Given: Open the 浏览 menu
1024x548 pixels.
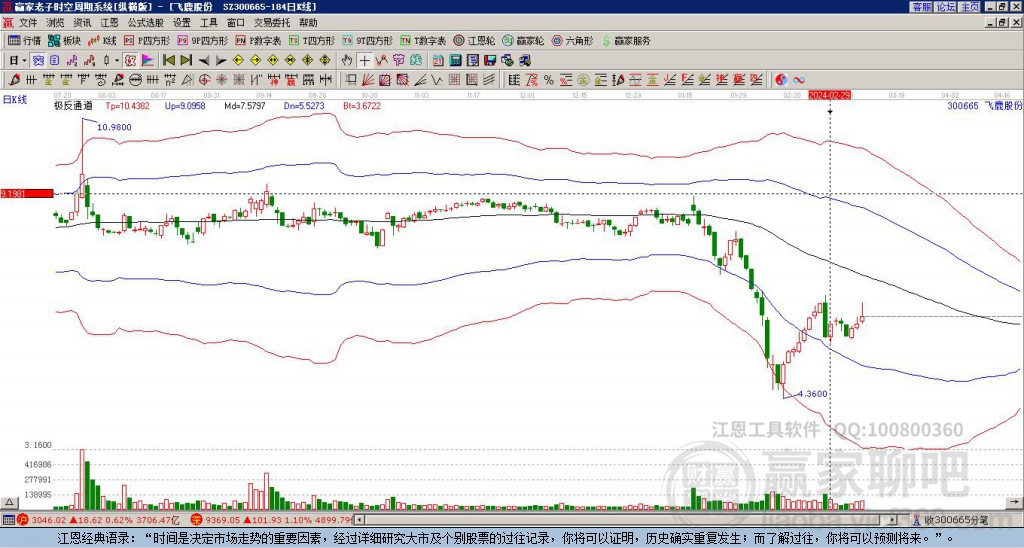Looking at the screenshot, I should click(56, 23).
